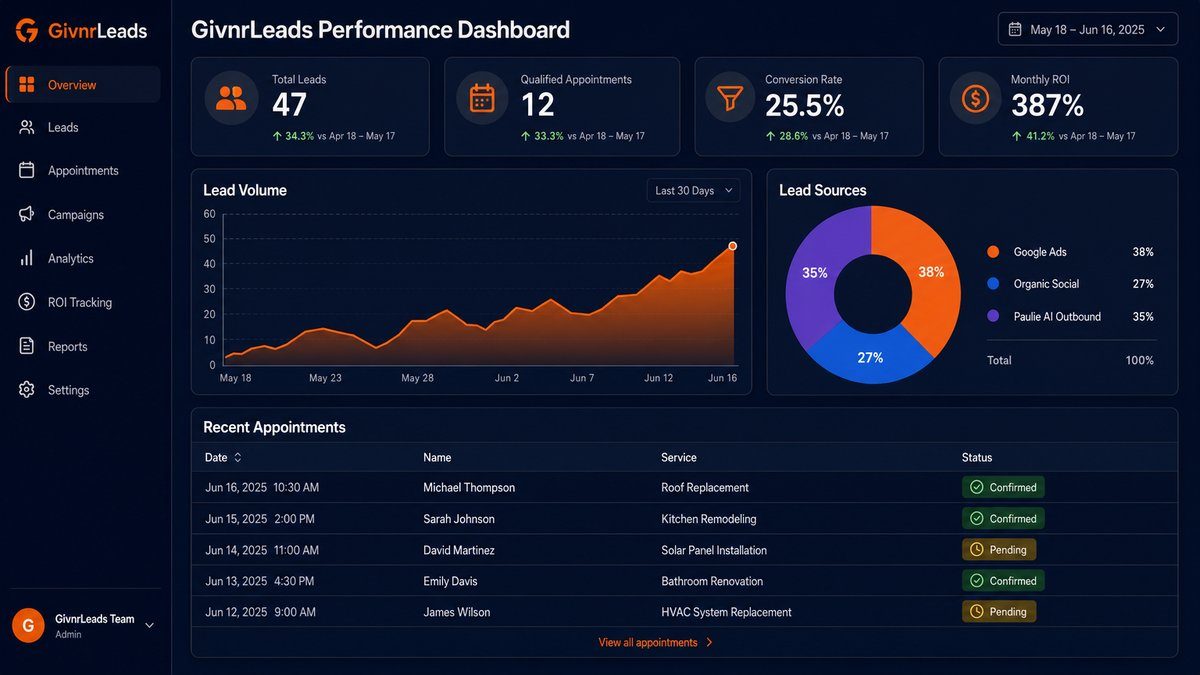The image size is (1200, 675).
Task: Click Kitchen Remodeling service cell
Action: click(x=709, y=518)
